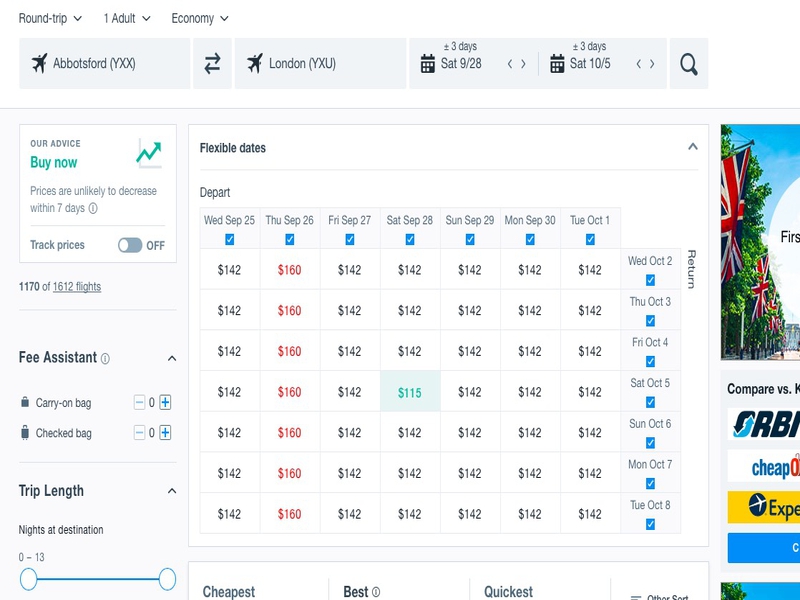This screenshot has width=800, height=600.
Task: Click the airplane icon beside Abbotsford (YXX)
Action: (39, 63)
